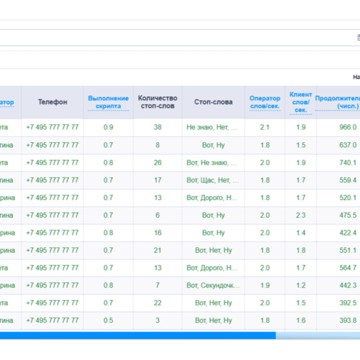Select the duration value 637.0

point(348,145)
